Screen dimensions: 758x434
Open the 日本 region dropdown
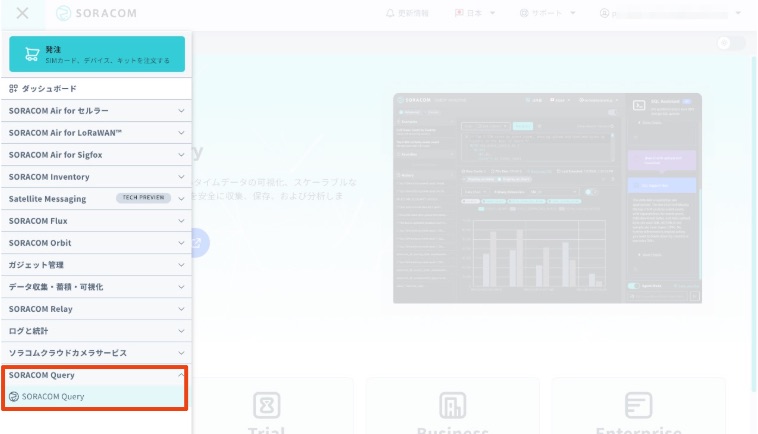(x=475, y=13)
